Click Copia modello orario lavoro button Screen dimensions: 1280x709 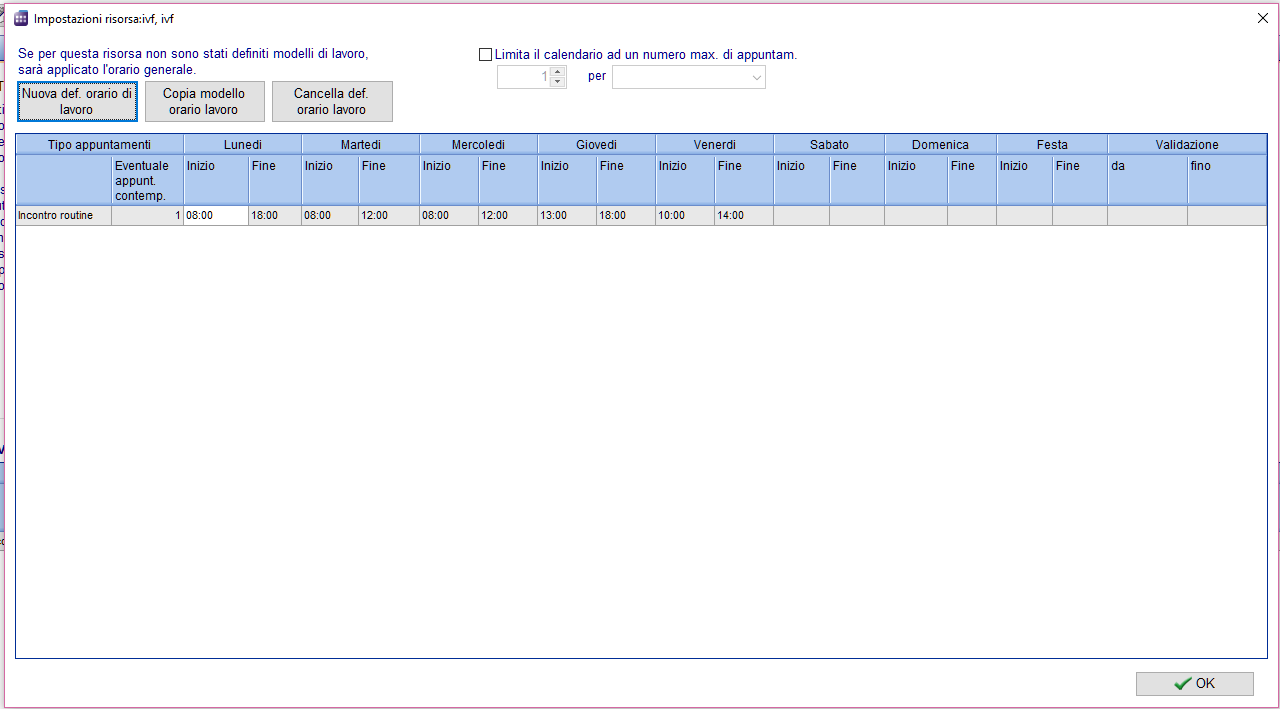click(204, 101)
